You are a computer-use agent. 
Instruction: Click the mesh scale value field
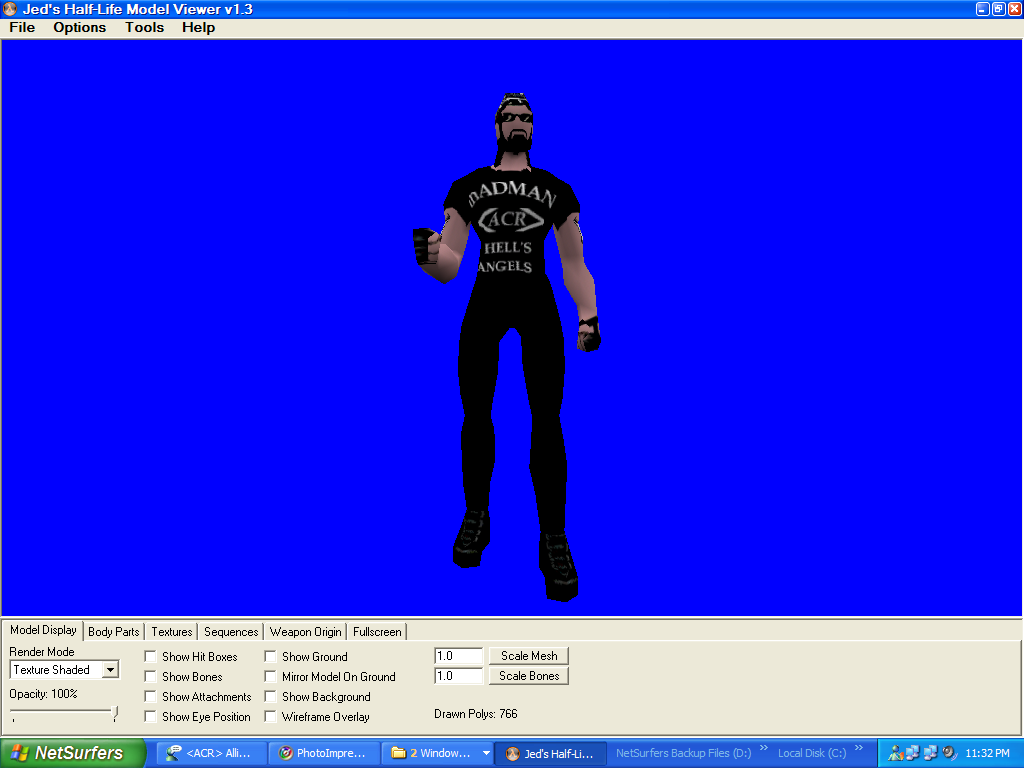tap(458, 656)
